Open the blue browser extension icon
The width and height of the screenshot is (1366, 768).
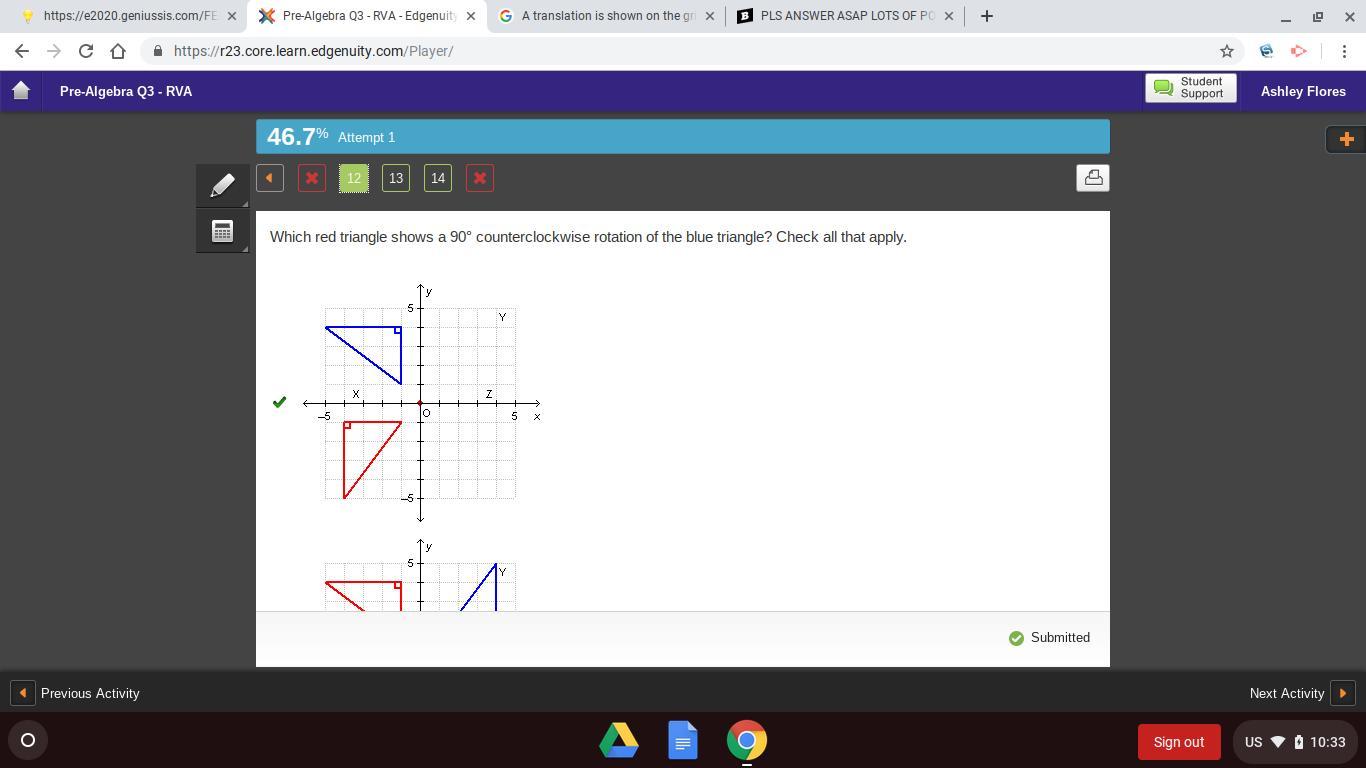point(1266,51)
